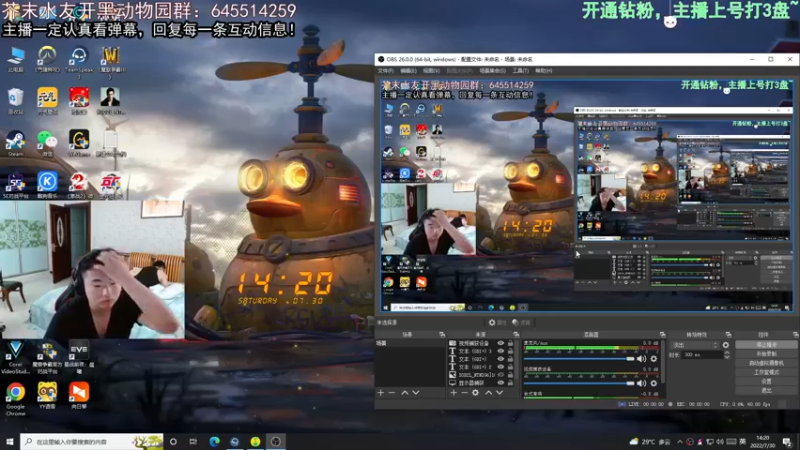The height and width of the screenshot is (450, 800).
Task: Move scene up in scenes panel
Action: [405, 393]
